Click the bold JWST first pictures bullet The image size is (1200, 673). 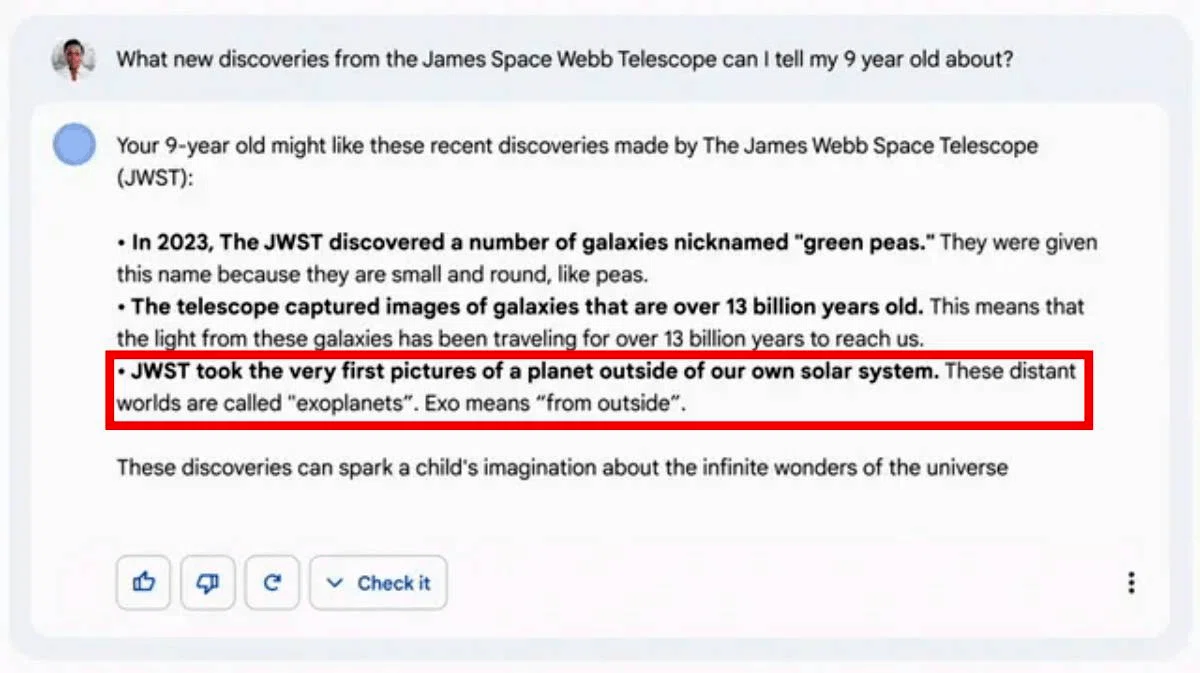pos(528,371)
